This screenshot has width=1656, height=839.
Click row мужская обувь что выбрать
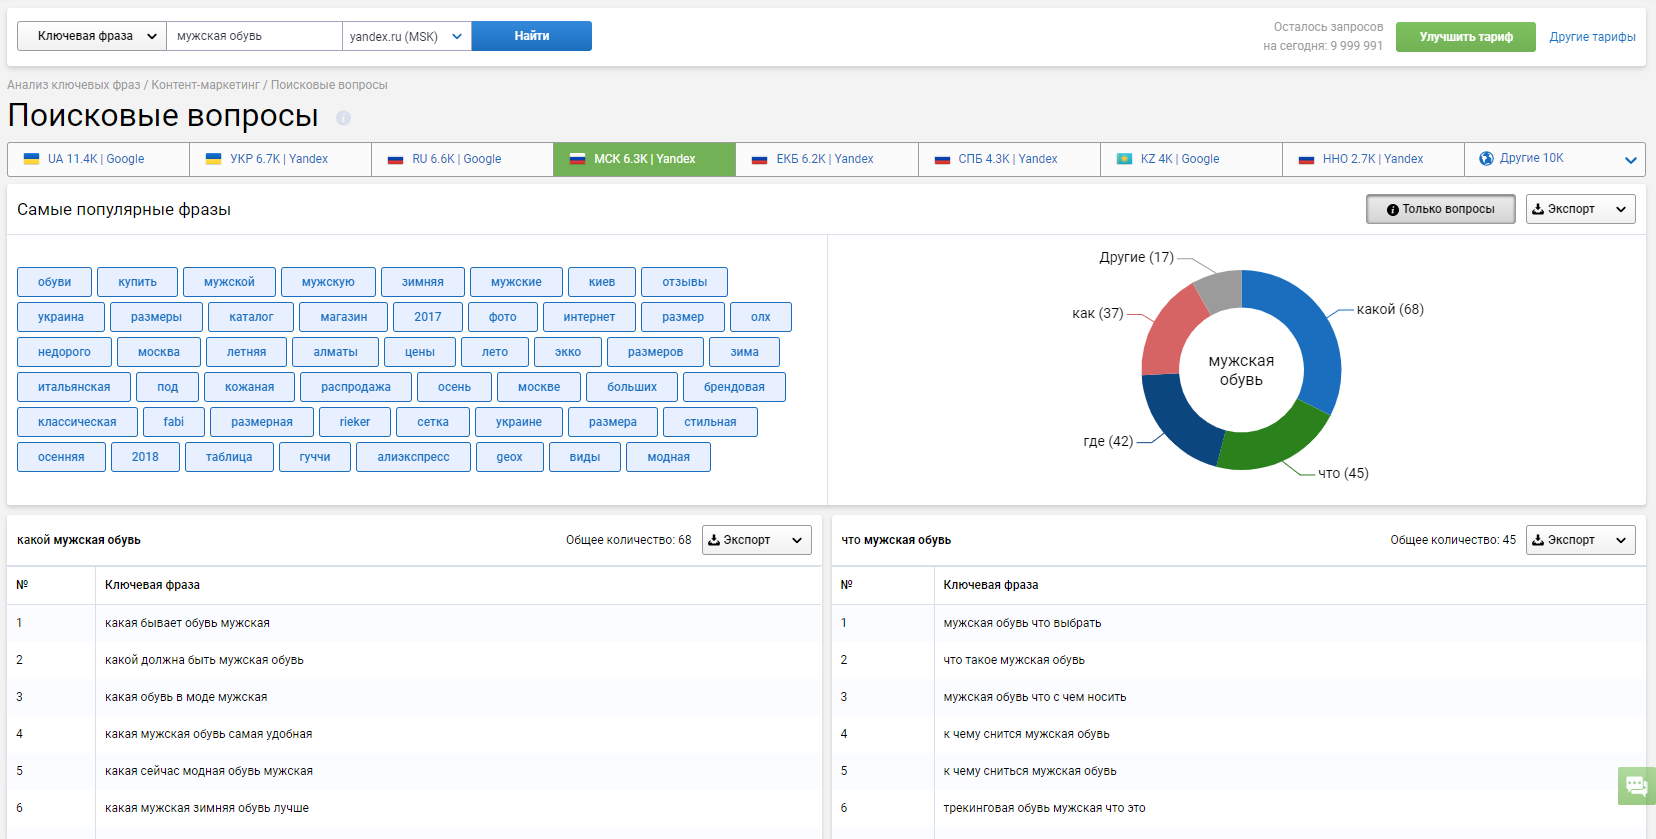[x=1239, y=623]
